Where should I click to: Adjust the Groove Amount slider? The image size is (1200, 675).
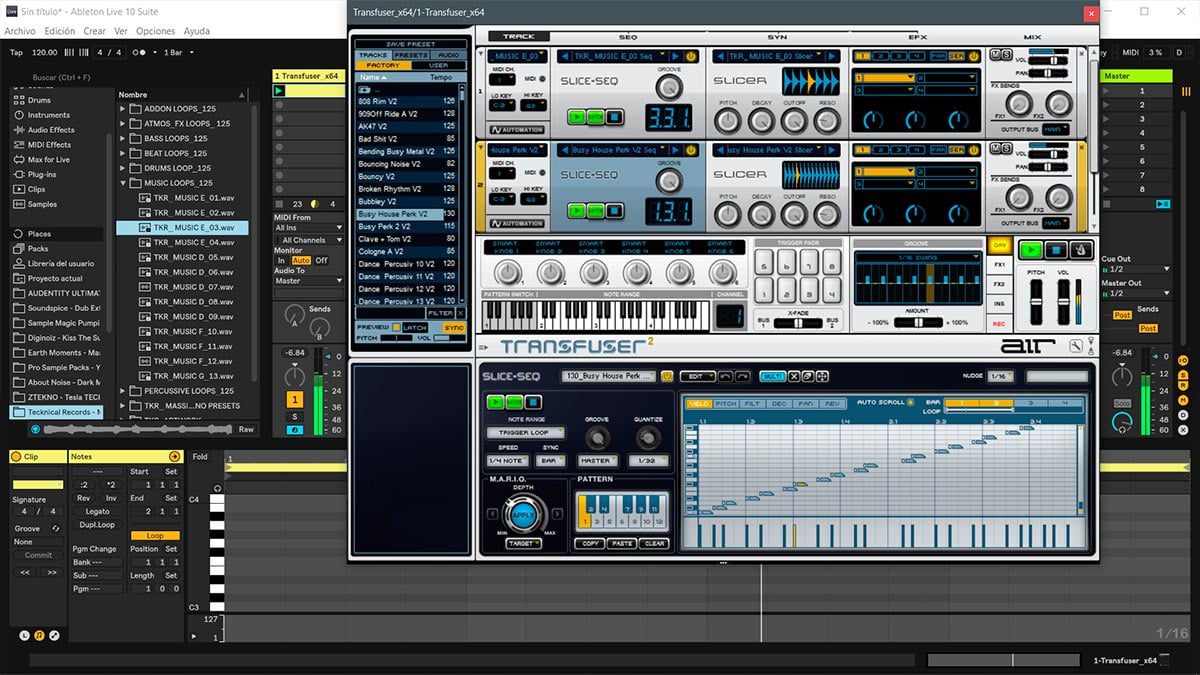[x=918, y=322]
